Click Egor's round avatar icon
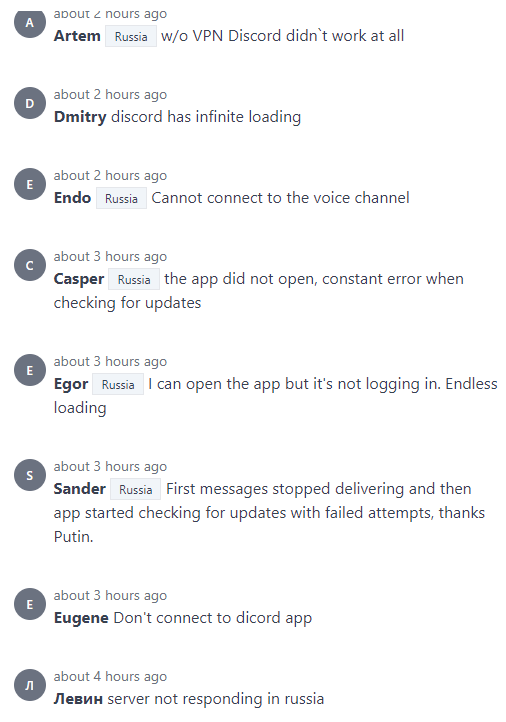 pyautogui.click(x=30, y=370)
